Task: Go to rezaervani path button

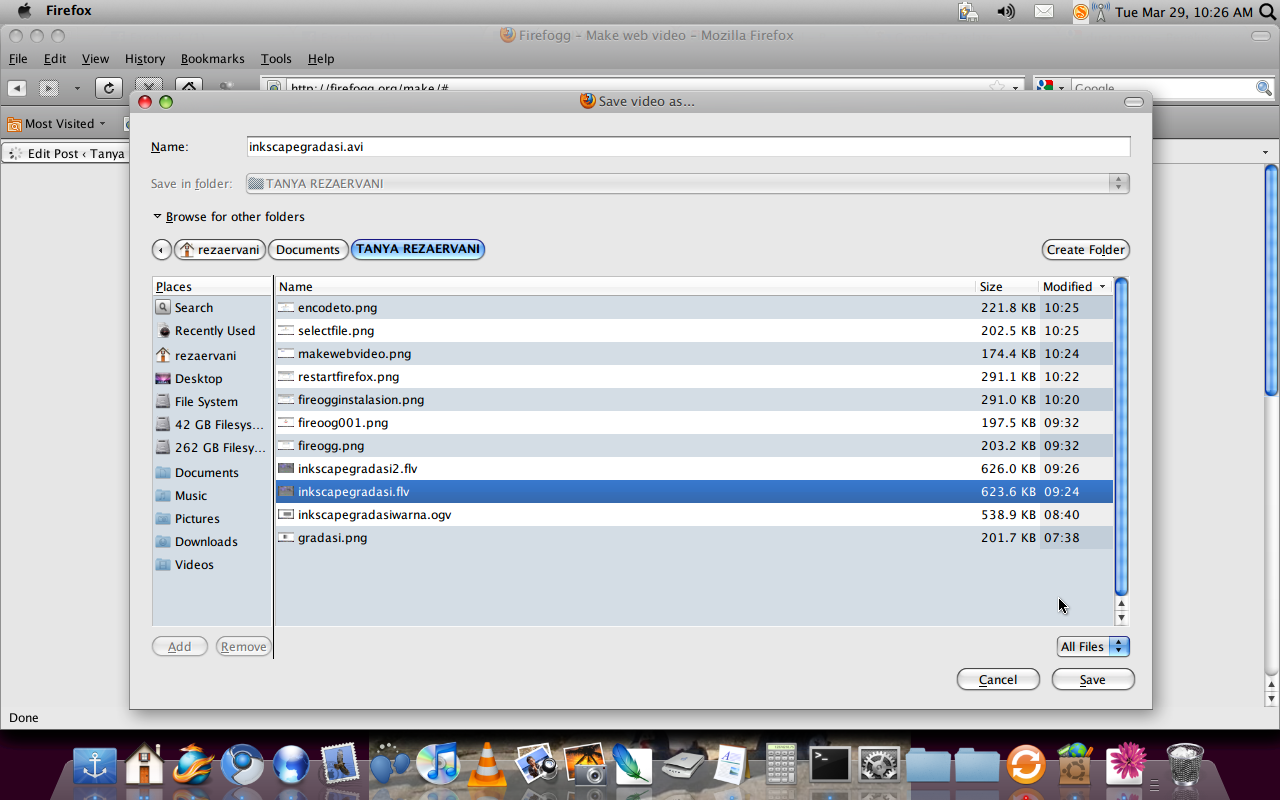Action: (x=220, y=250)
